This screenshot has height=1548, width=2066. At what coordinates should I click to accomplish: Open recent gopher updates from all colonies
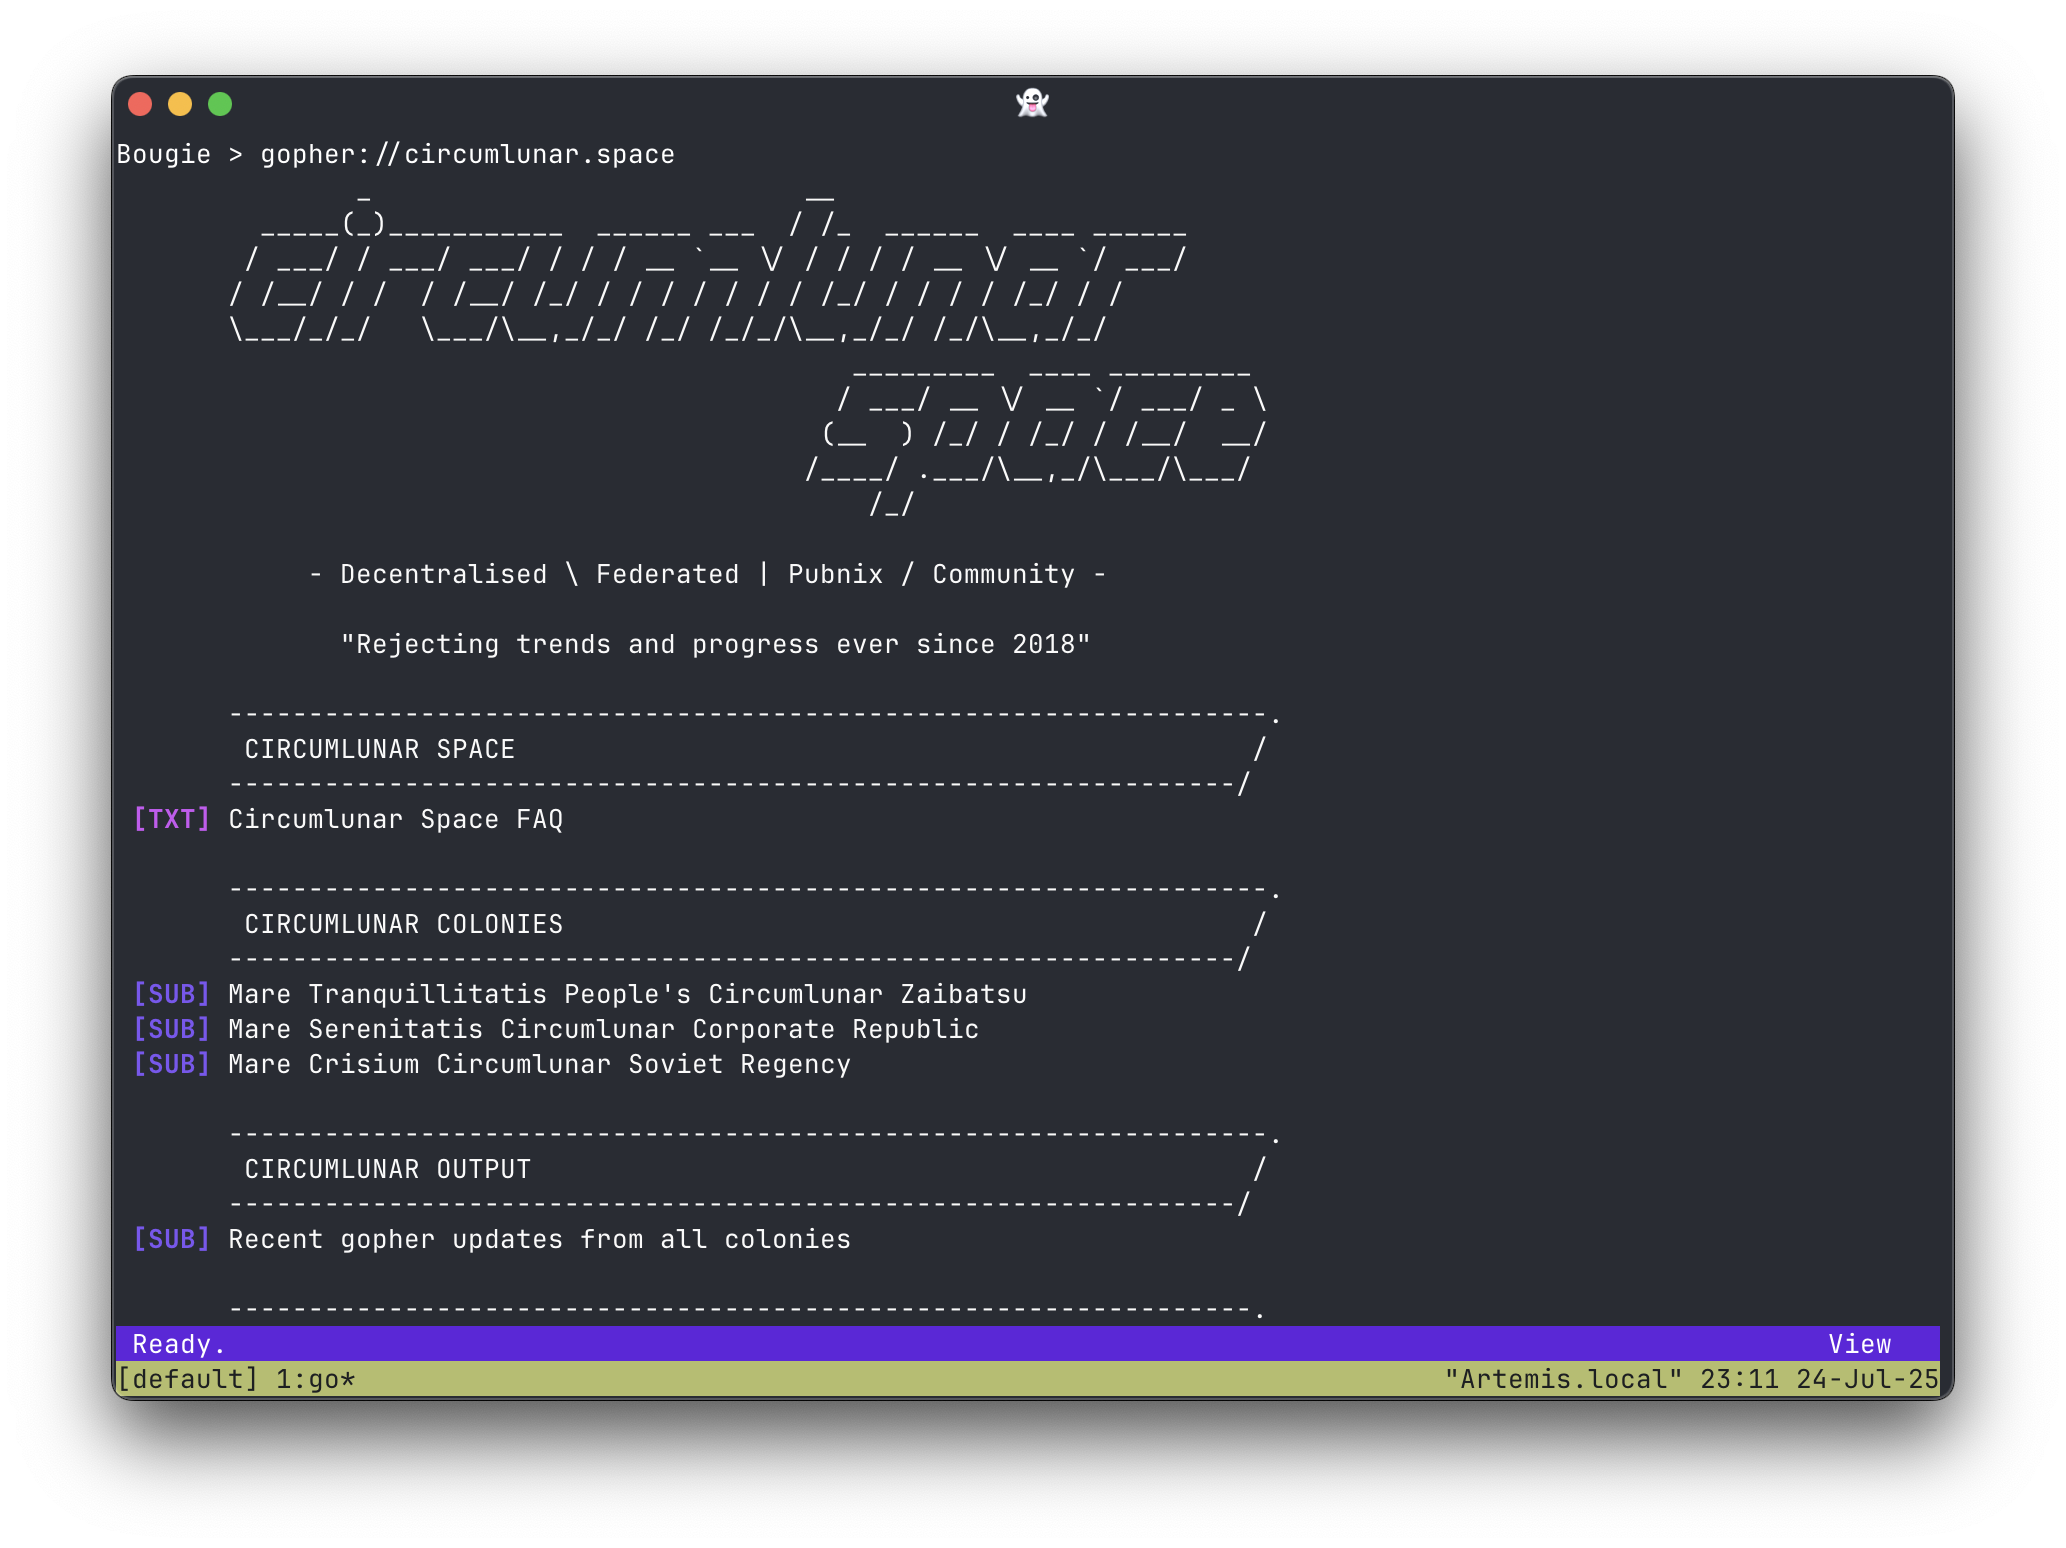(539, 1238)
